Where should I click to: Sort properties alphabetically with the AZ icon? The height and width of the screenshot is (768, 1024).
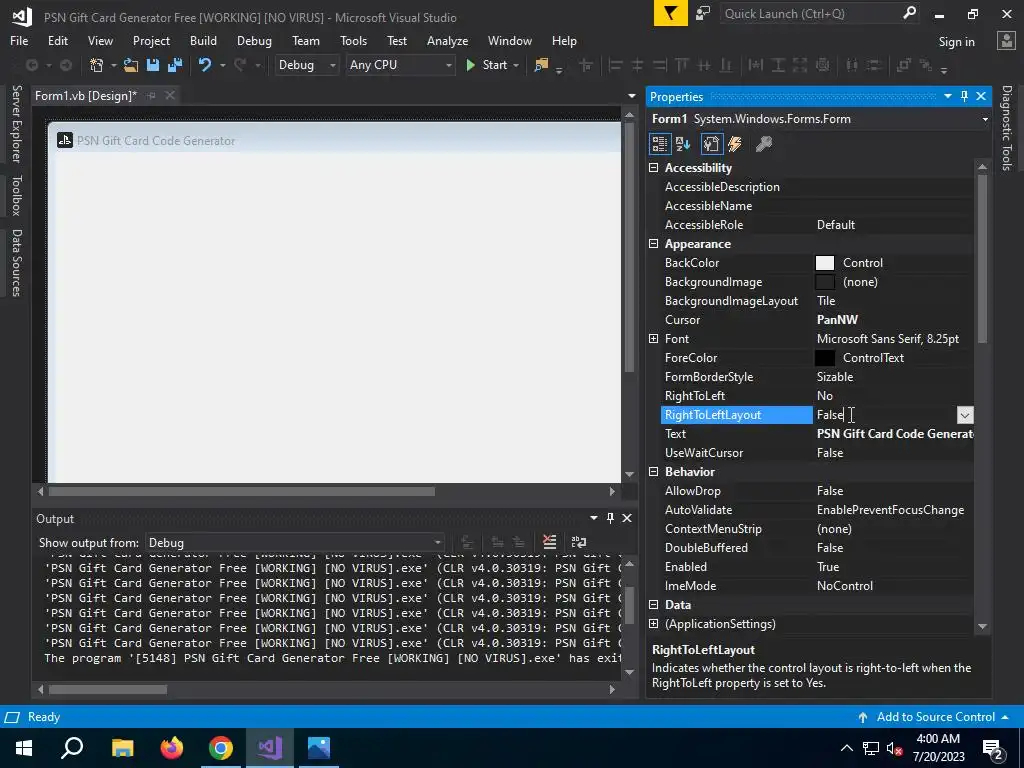pos(683,144)
